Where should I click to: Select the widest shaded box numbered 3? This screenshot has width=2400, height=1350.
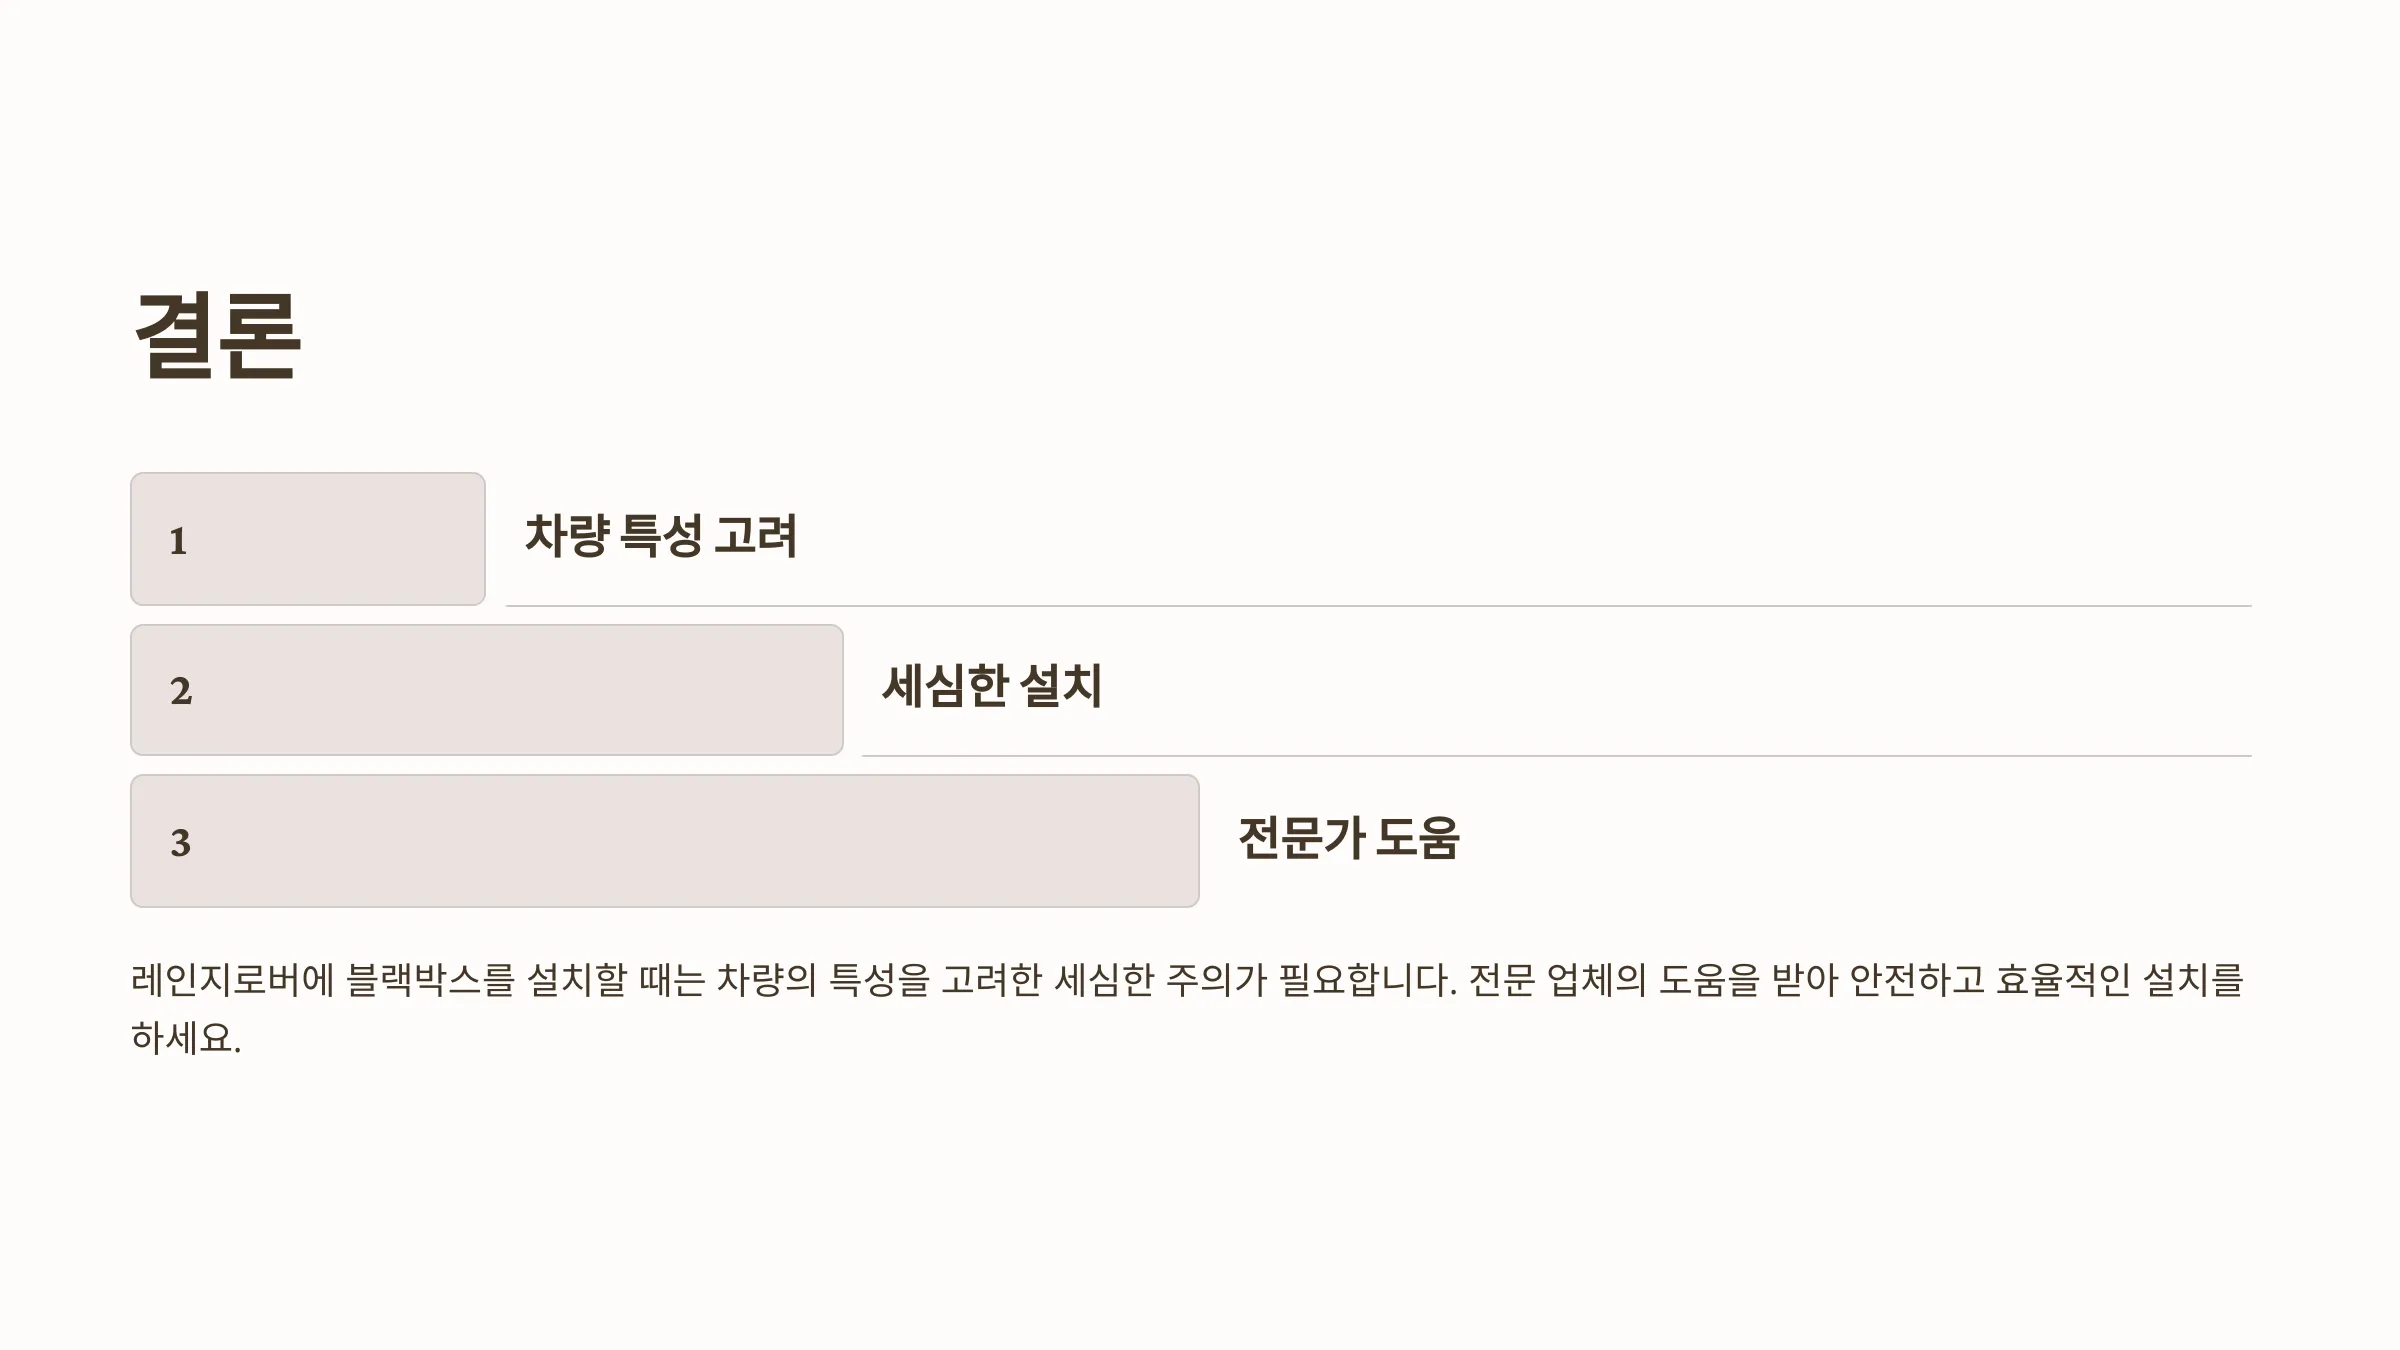click(665, 841)
